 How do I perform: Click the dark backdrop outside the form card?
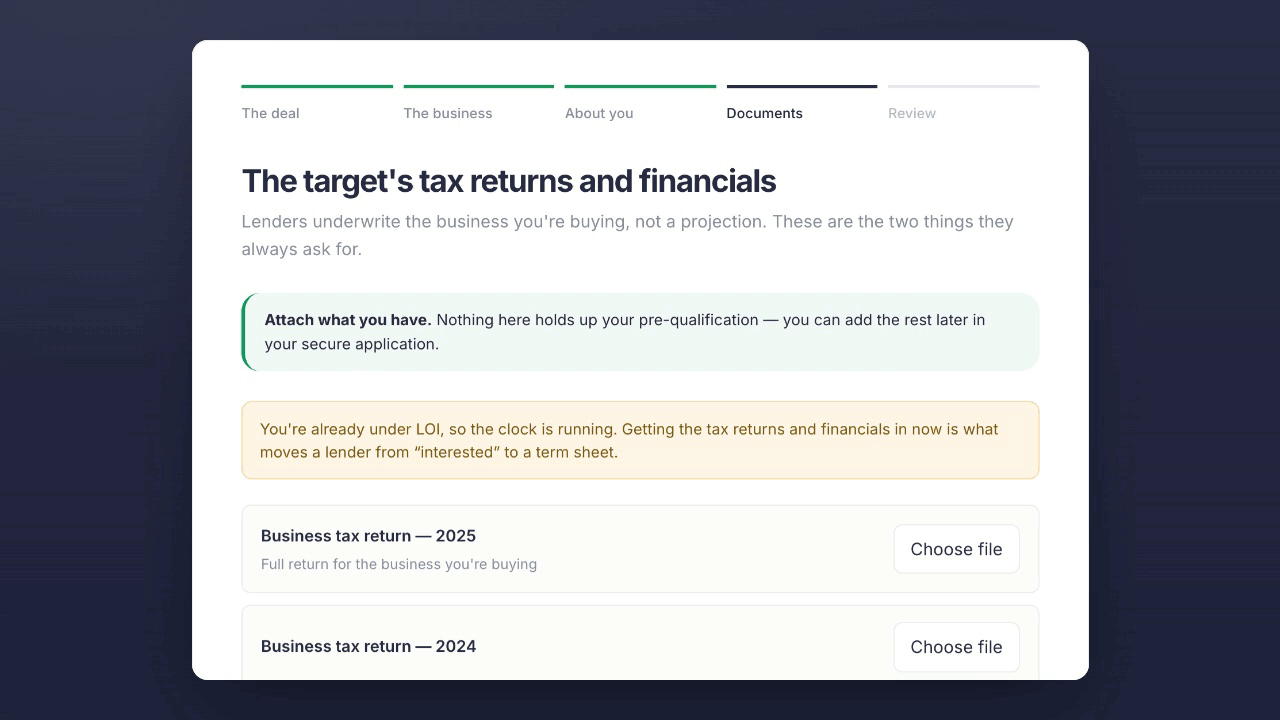pos(95,360)
